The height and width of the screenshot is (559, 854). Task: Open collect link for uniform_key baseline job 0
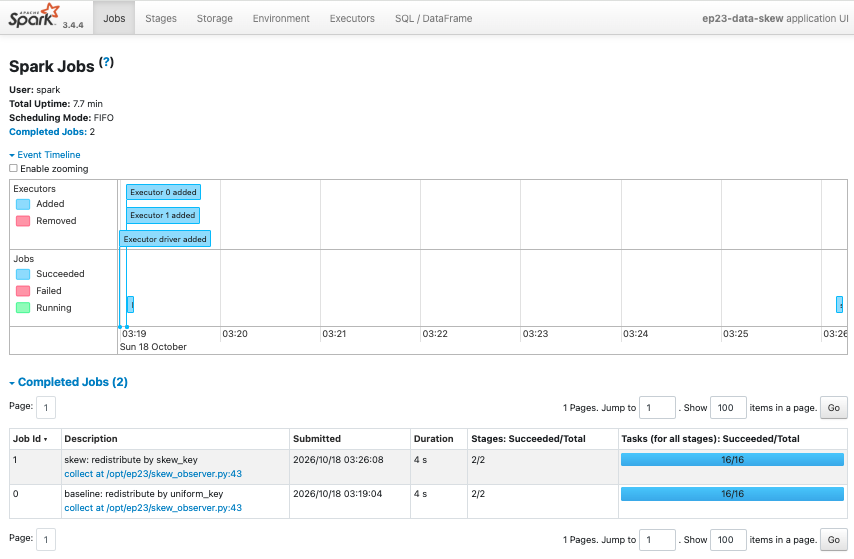click(x=153, y=508)
